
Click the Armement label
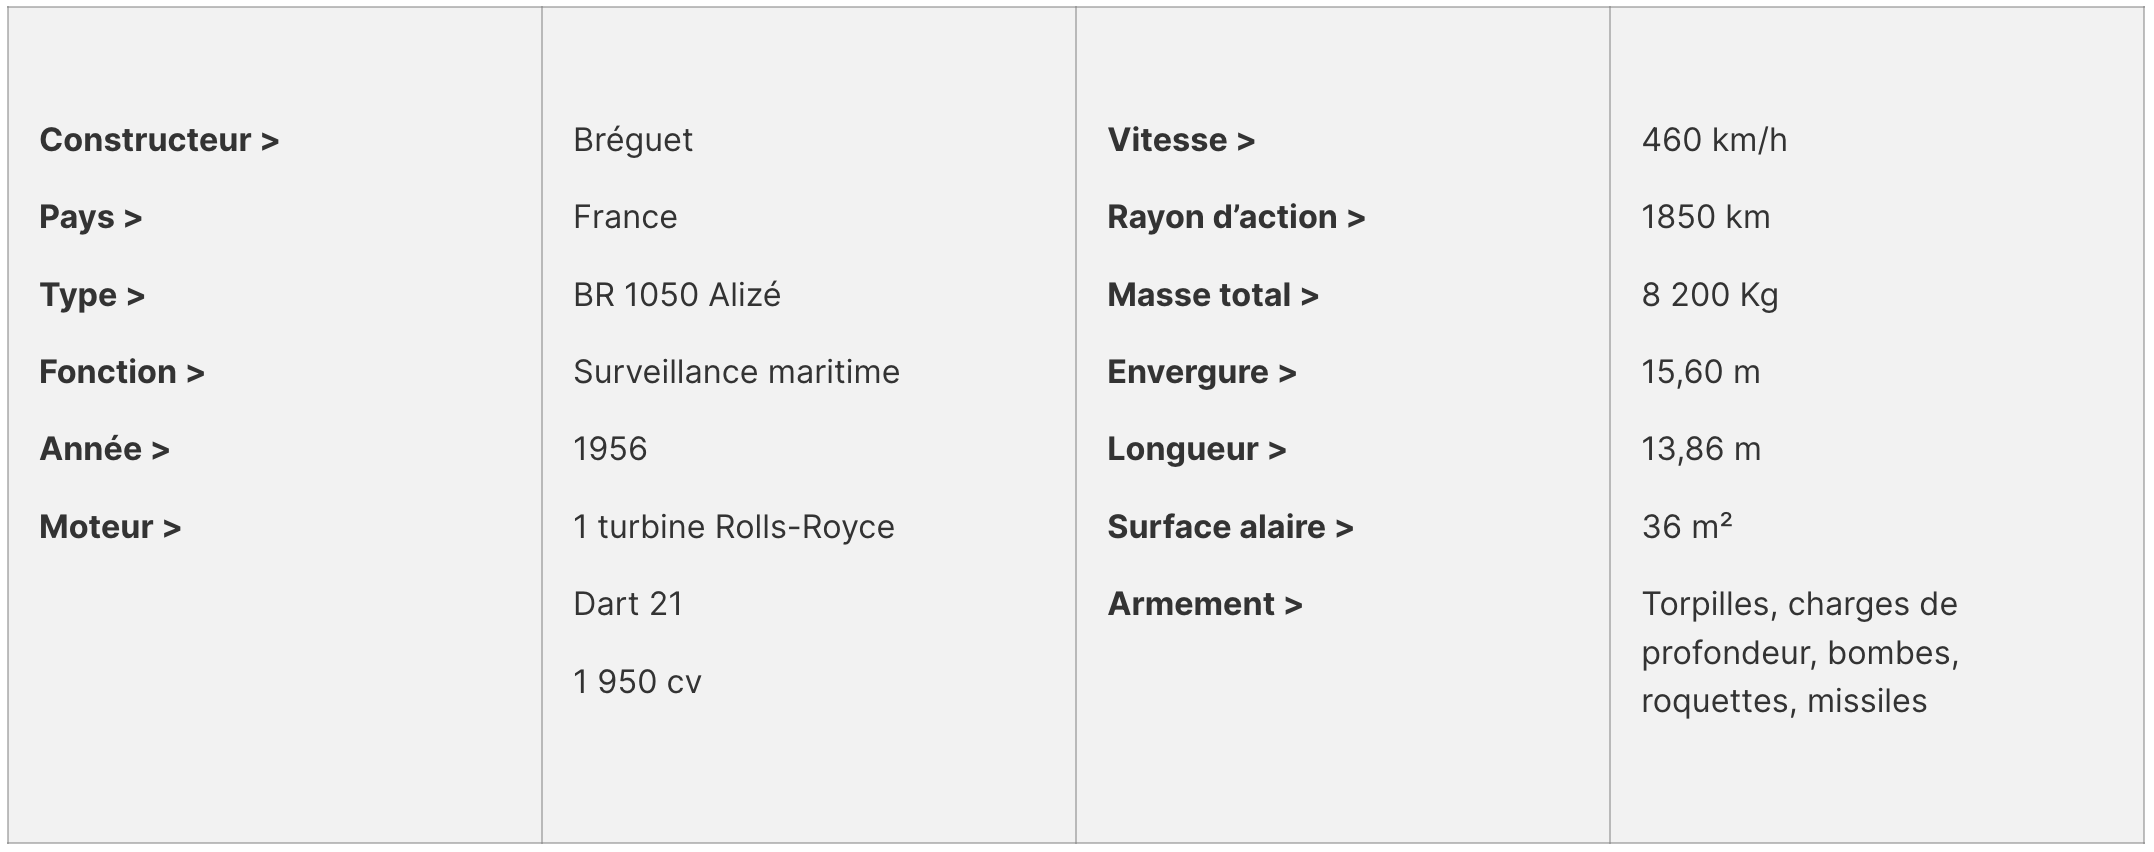1205,604
